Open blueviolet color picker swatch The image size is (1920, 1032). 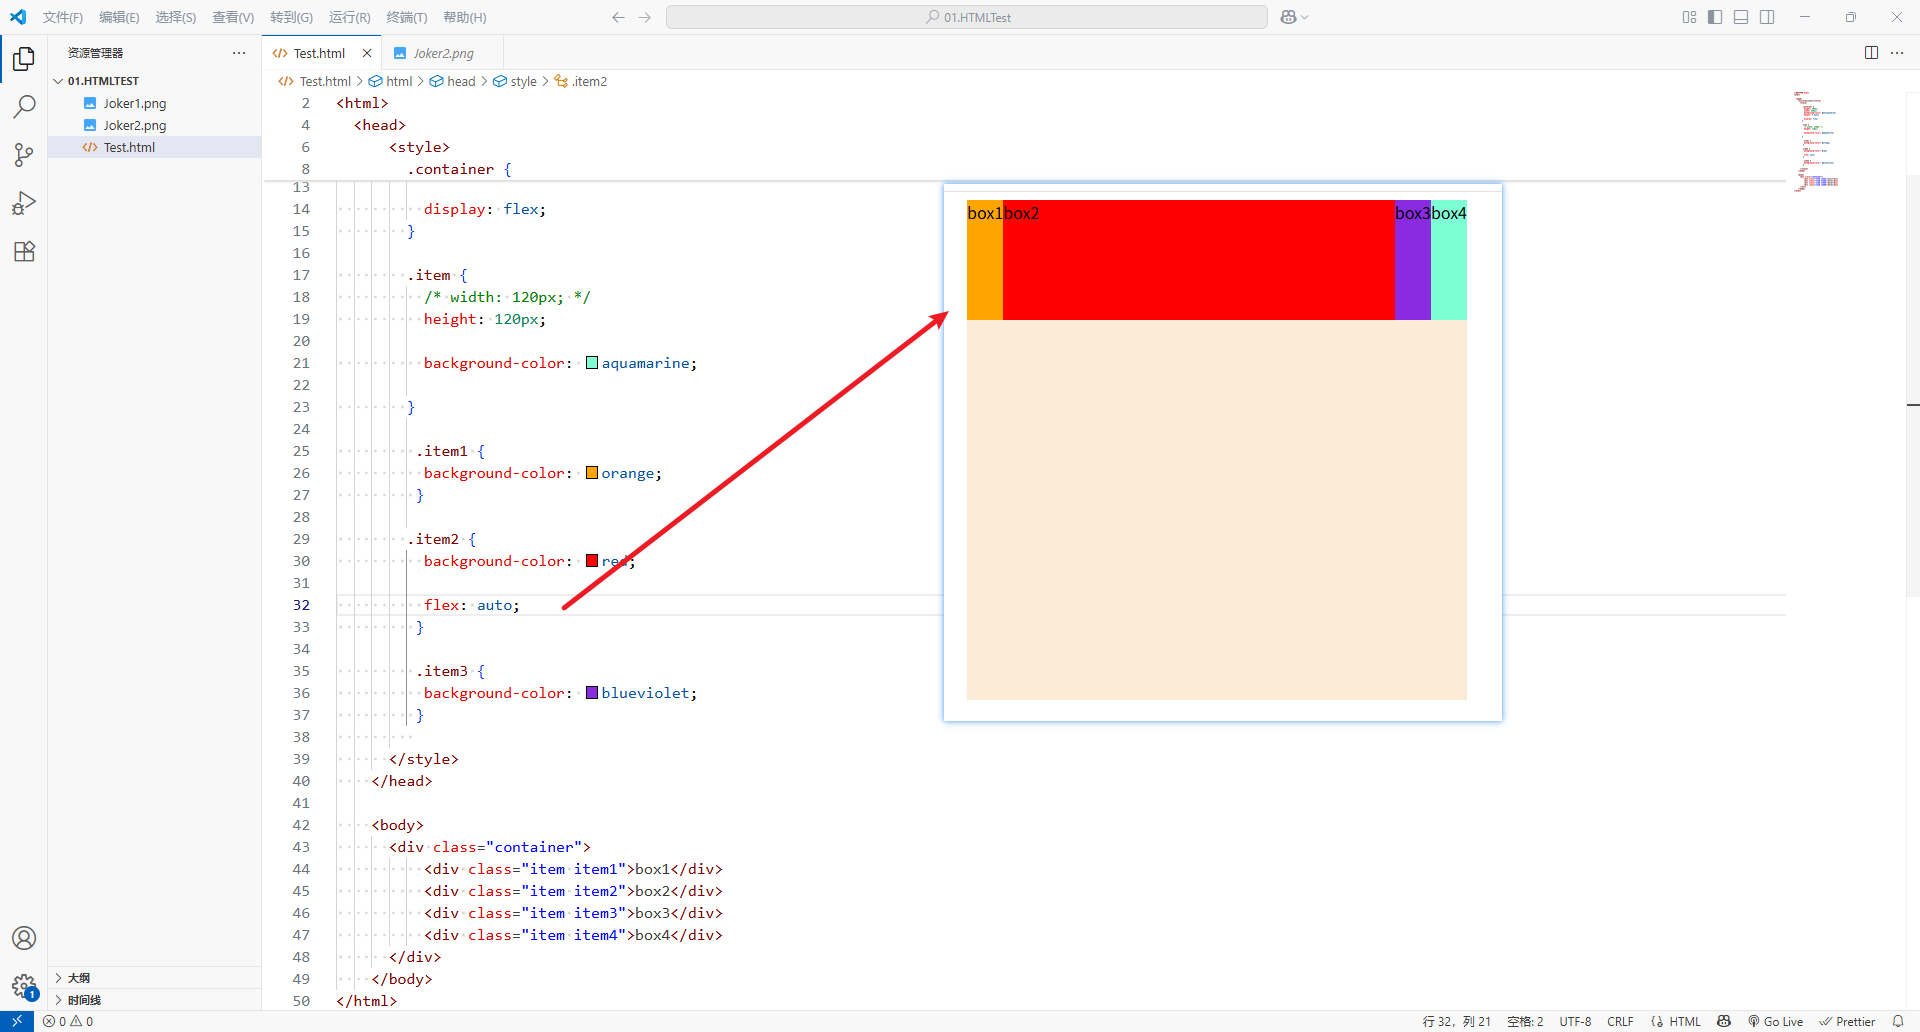[x=592, y=693]
